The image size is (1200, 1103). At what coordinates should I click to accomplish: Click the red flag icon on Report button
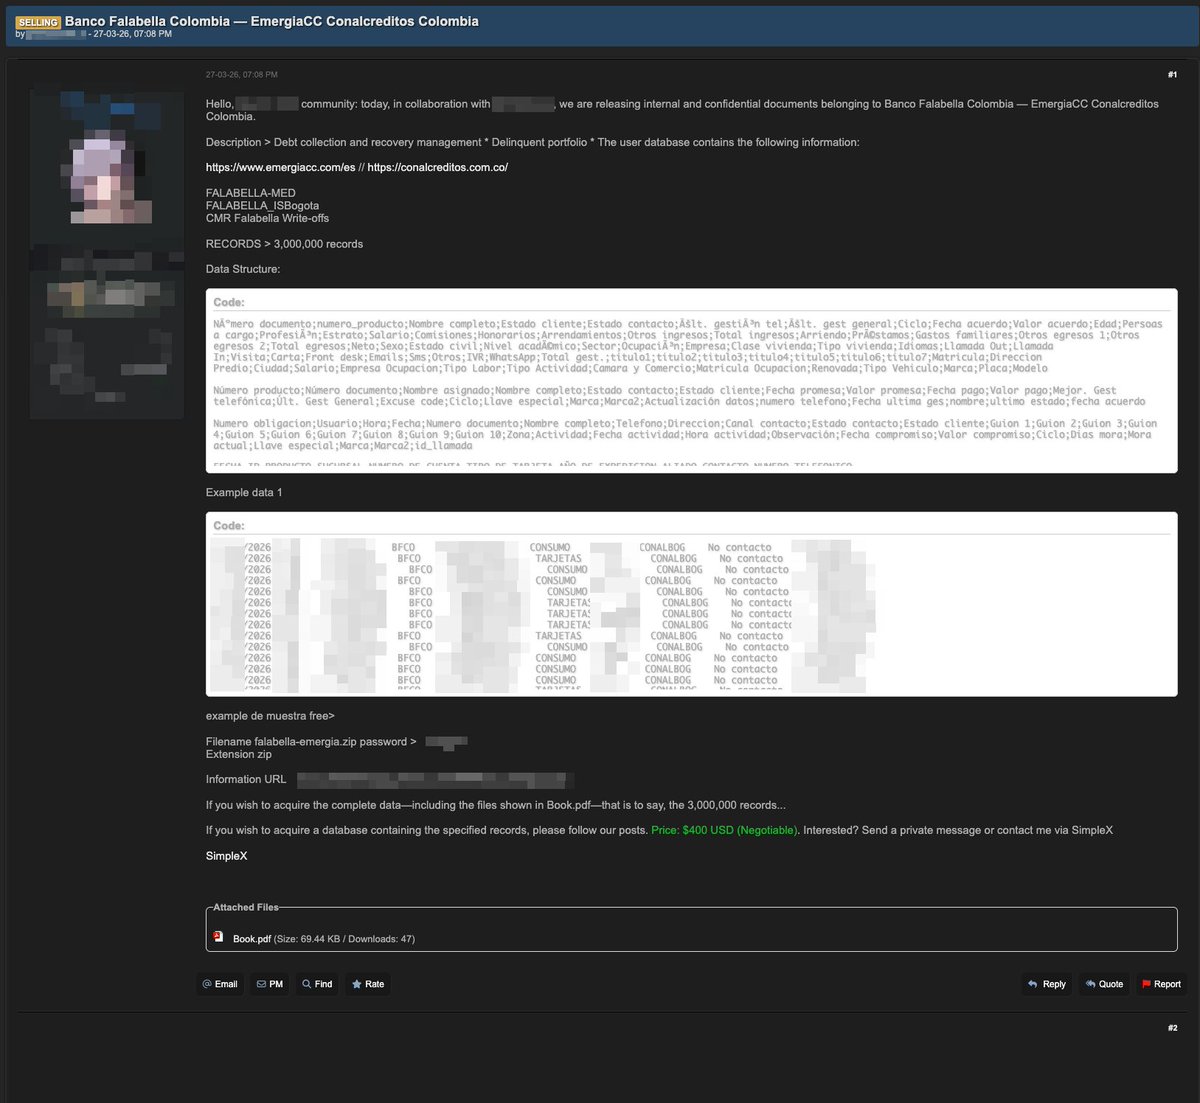point(1148,984)
